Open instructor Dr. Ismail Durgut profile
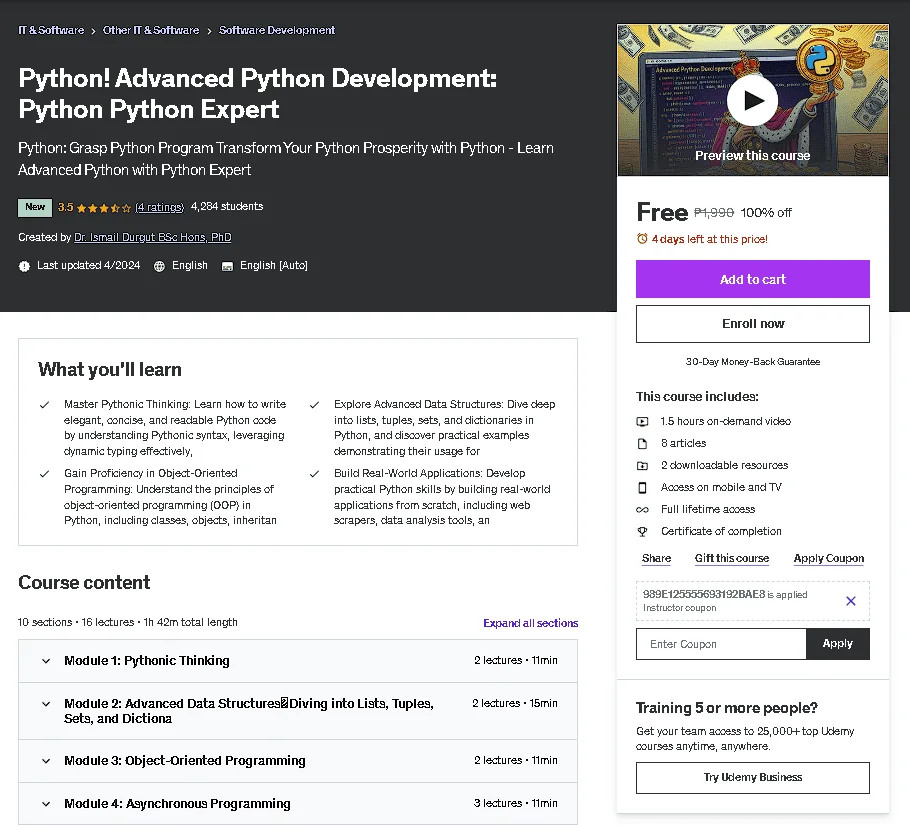Screen dimensions: 910x825 [x=153, y=237]
